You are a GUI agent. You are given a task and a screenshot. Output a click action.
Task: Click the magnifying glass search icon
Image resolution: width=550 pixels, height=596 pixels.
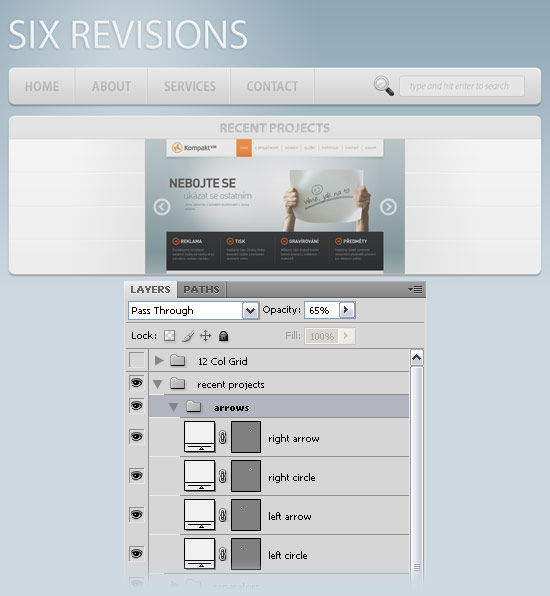(384, 86)
